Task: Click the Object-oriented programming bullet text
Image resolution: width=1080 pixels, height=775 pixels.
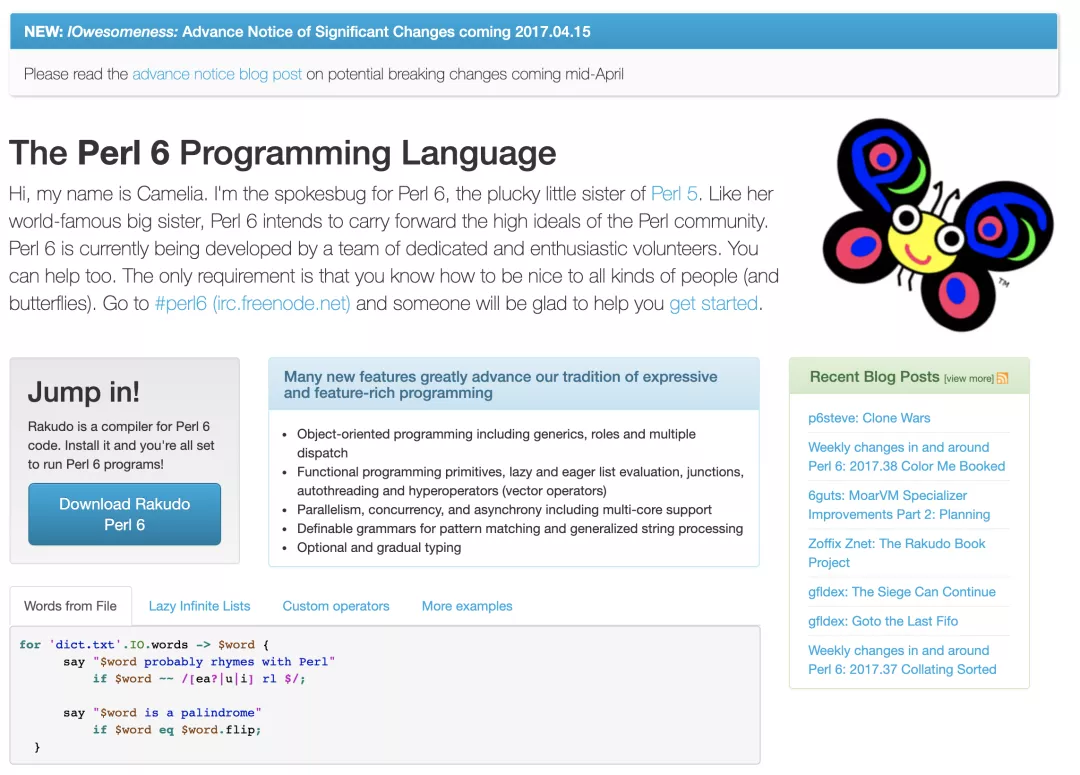Action: [496, 444]
